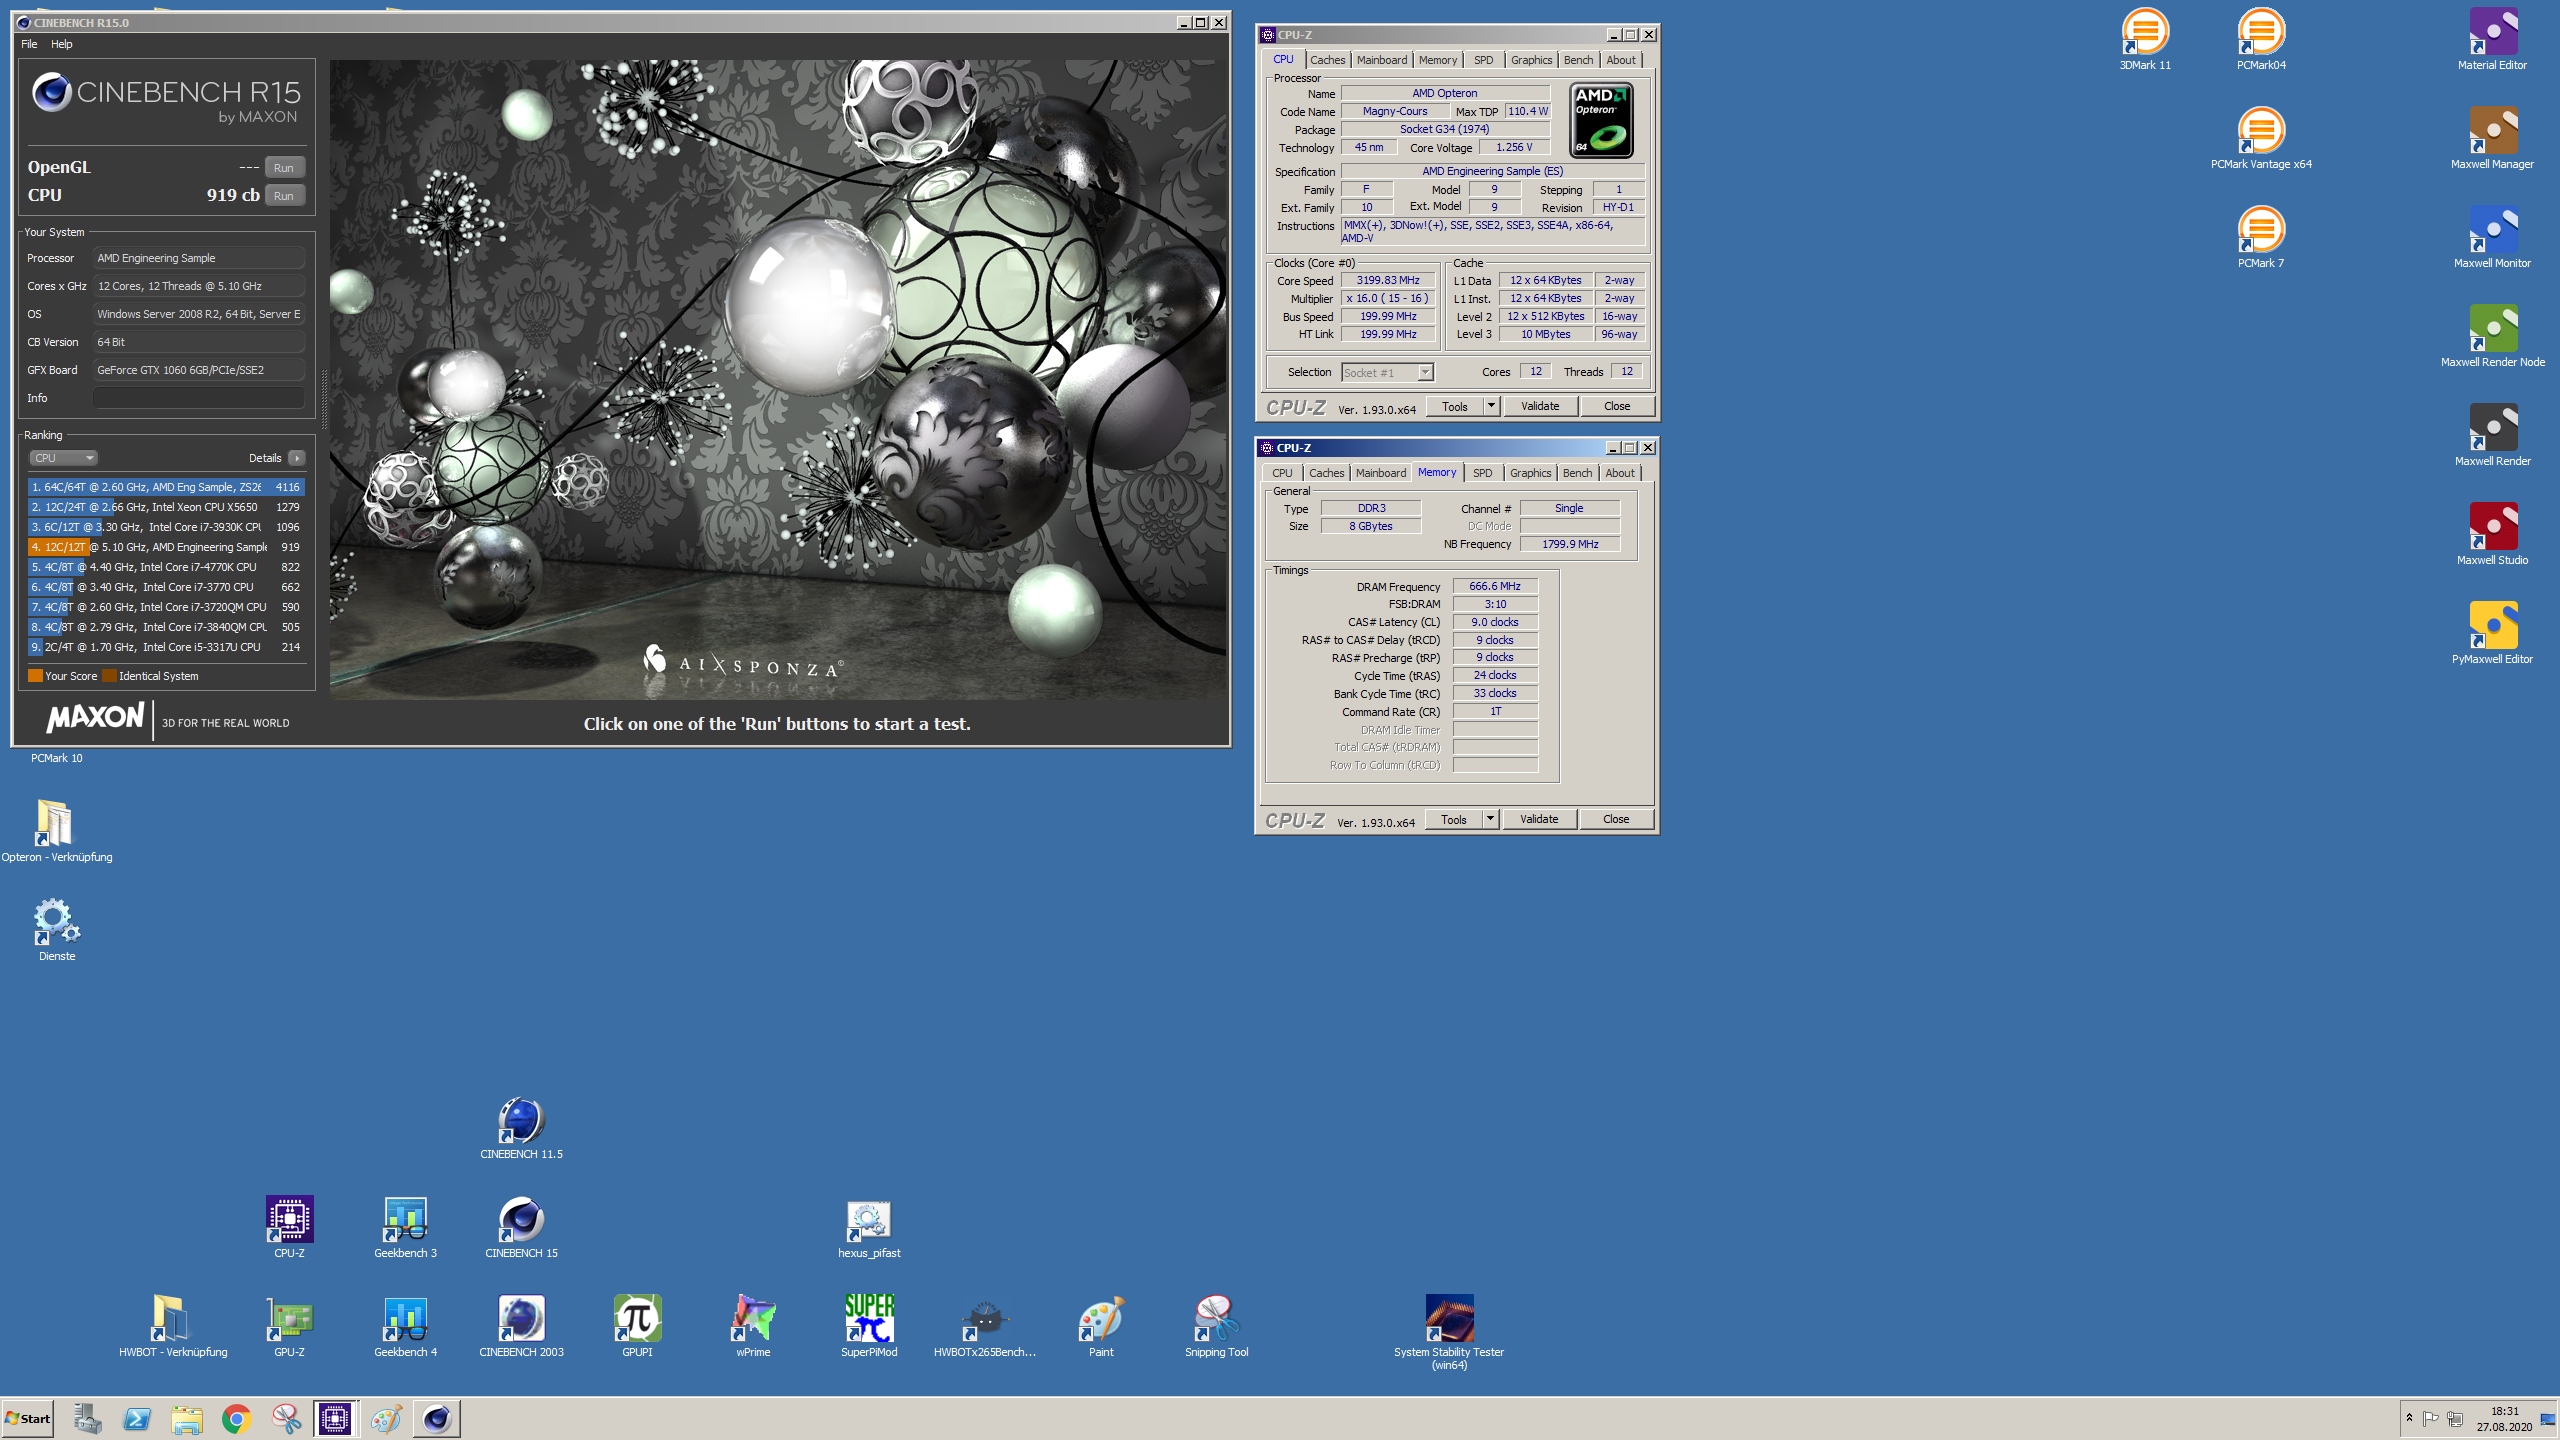Switch to Caches tab in top CPU-Z
The height and width of the screenshot is (1440, 2560).
click(1327, 60)
